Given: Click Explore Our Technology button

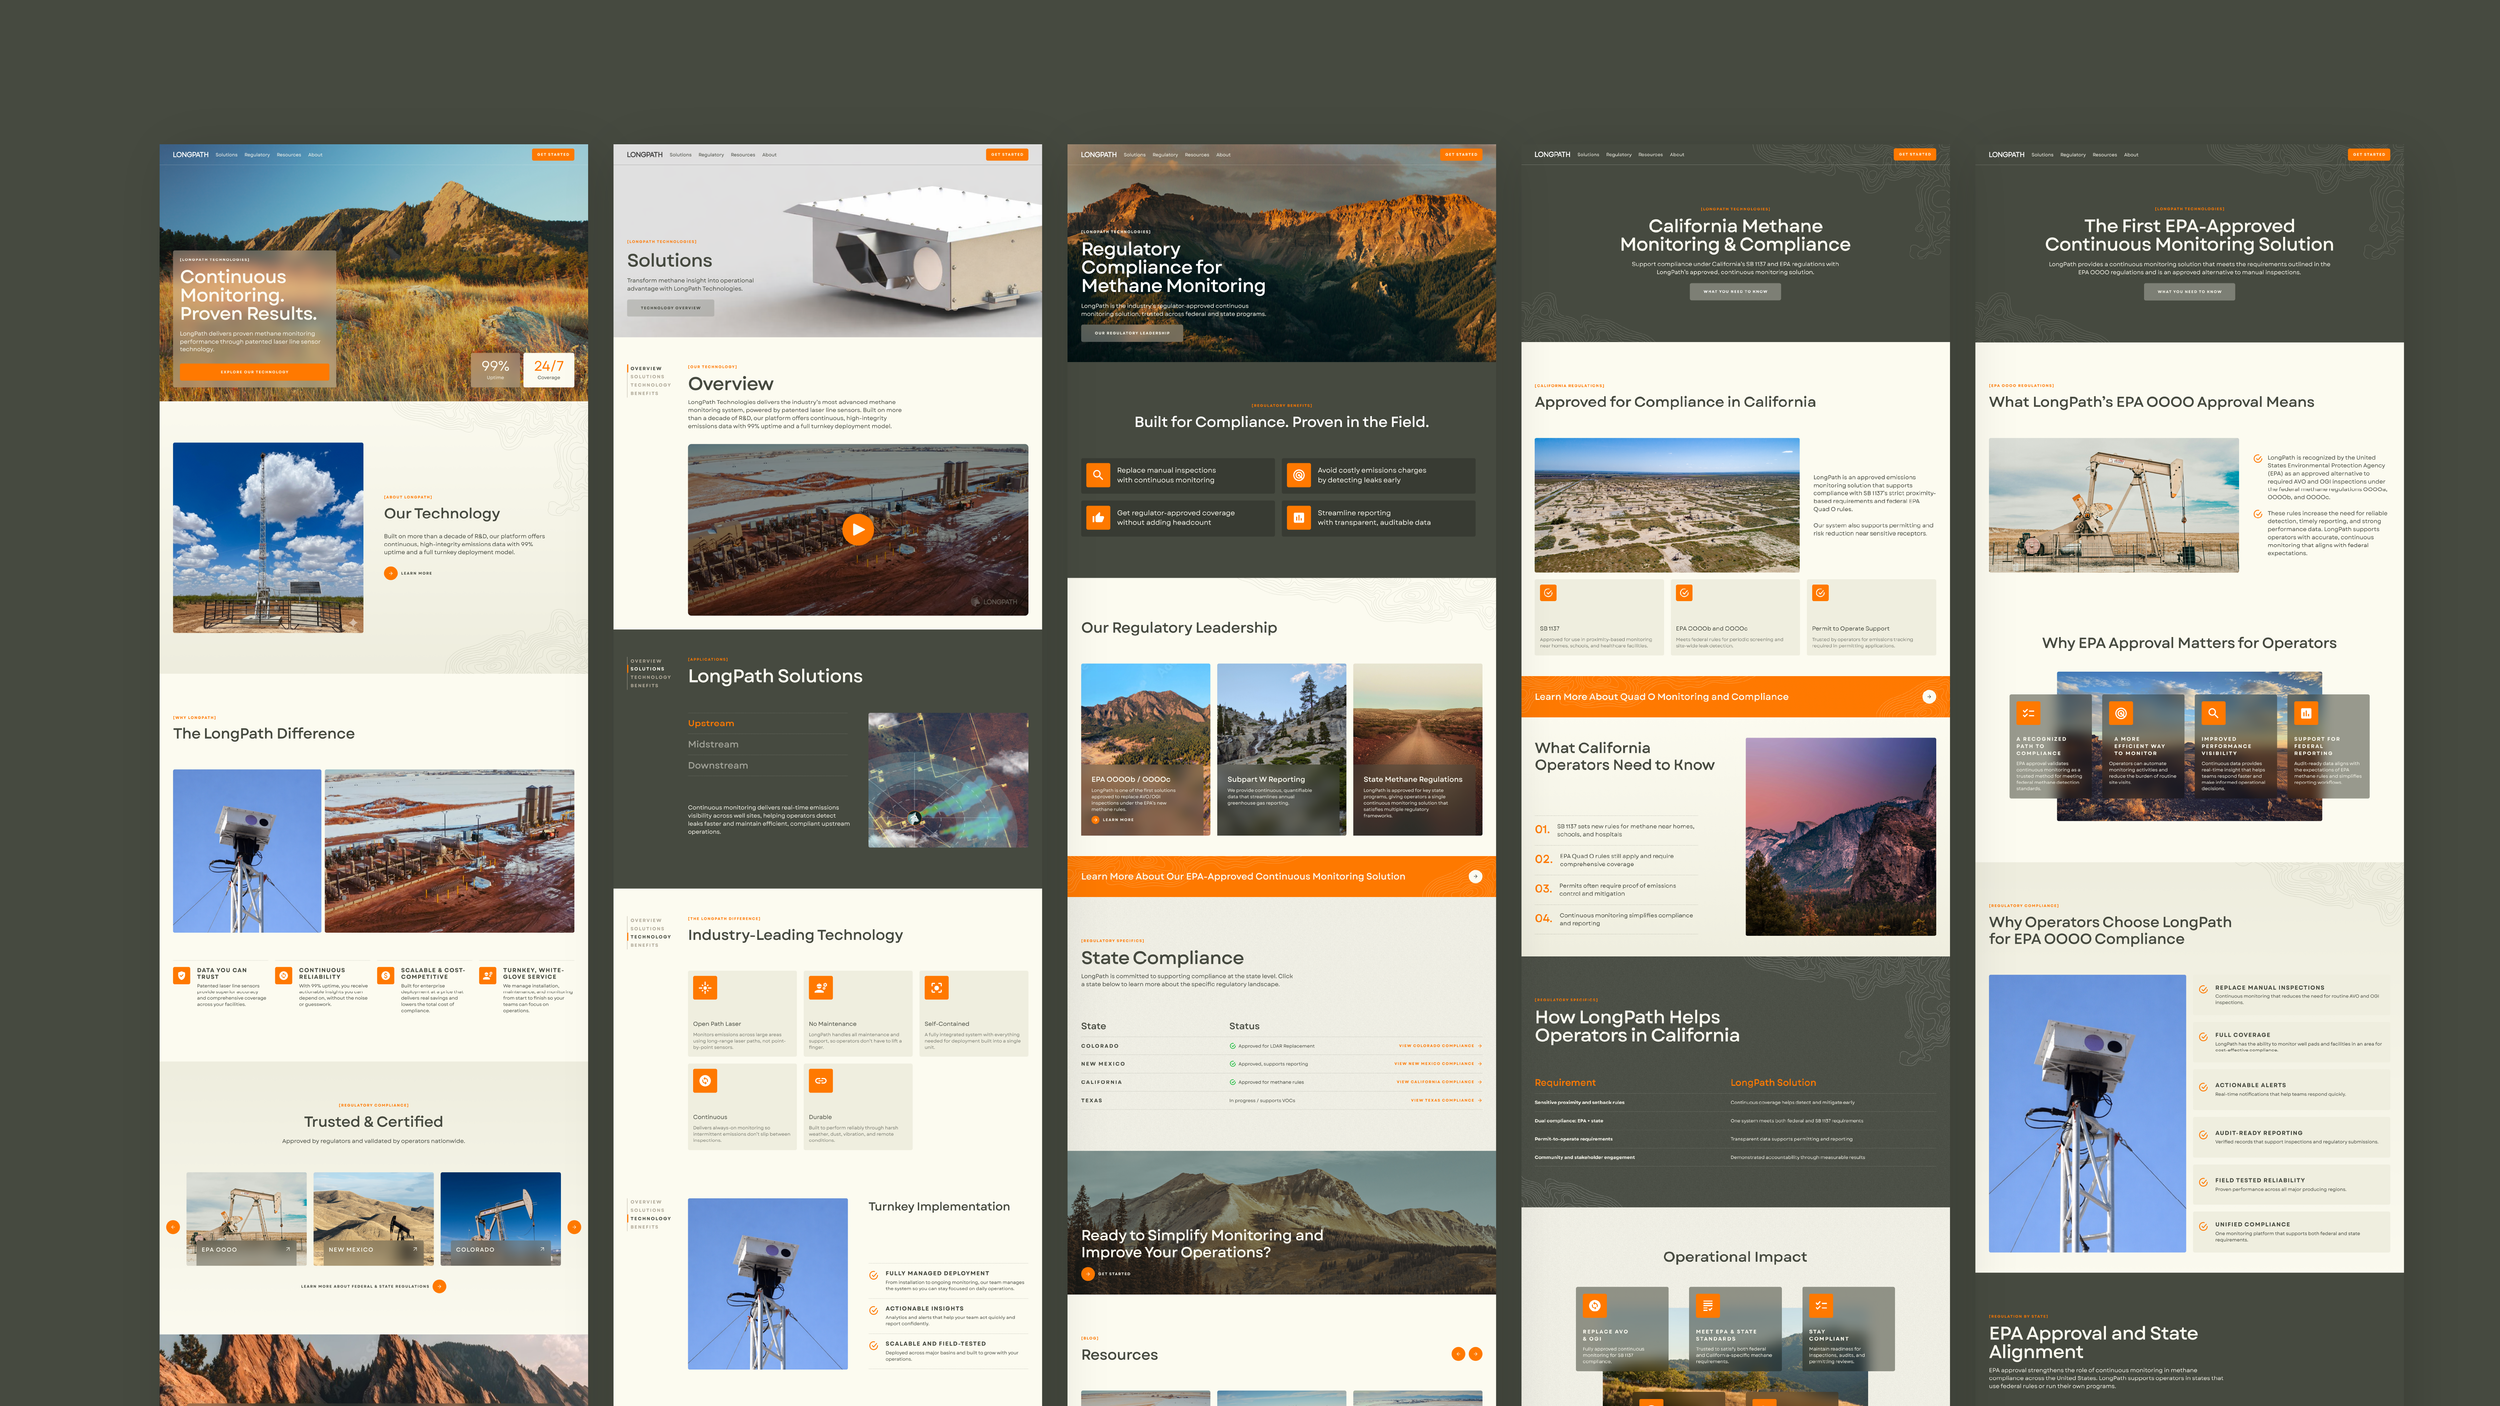Looking at the screenshot, I should (254, 372).
